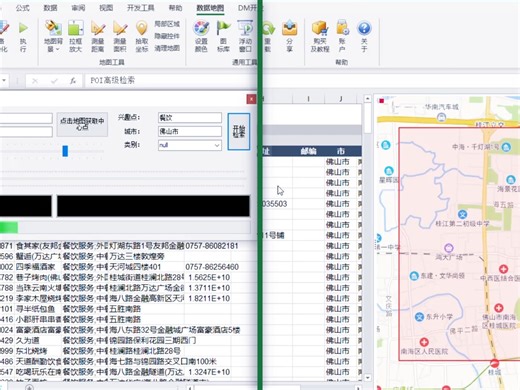Switch to the 帮助 ribbon tab

175,8
